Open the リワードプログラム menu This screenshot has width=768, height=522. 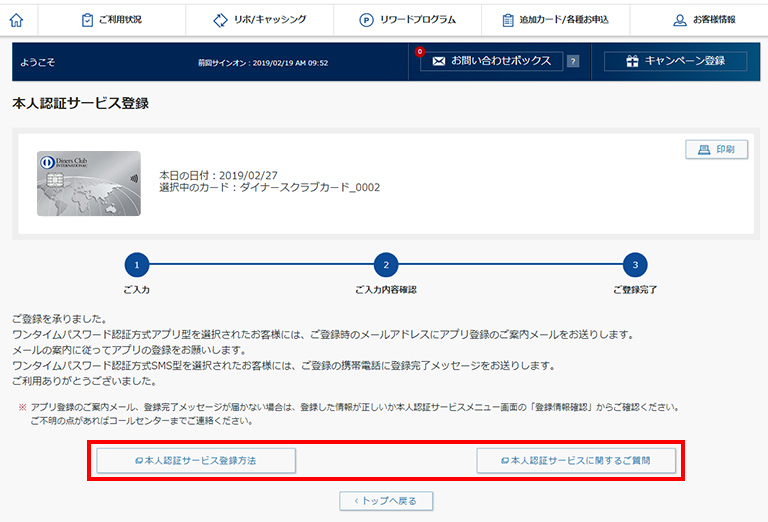click(x=407, y=19)
